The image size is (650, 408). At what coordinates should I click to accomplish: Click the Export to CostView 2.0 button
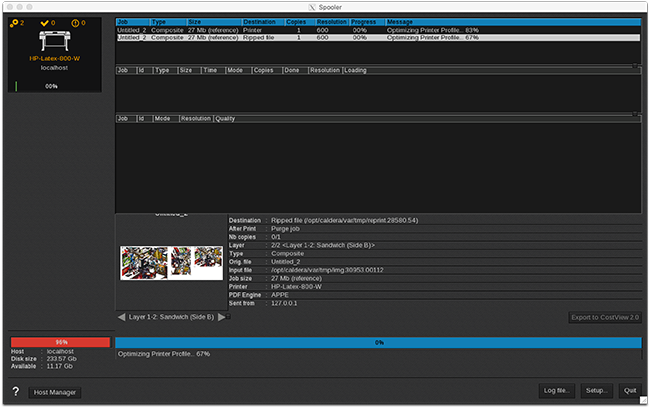click(604, 317)
